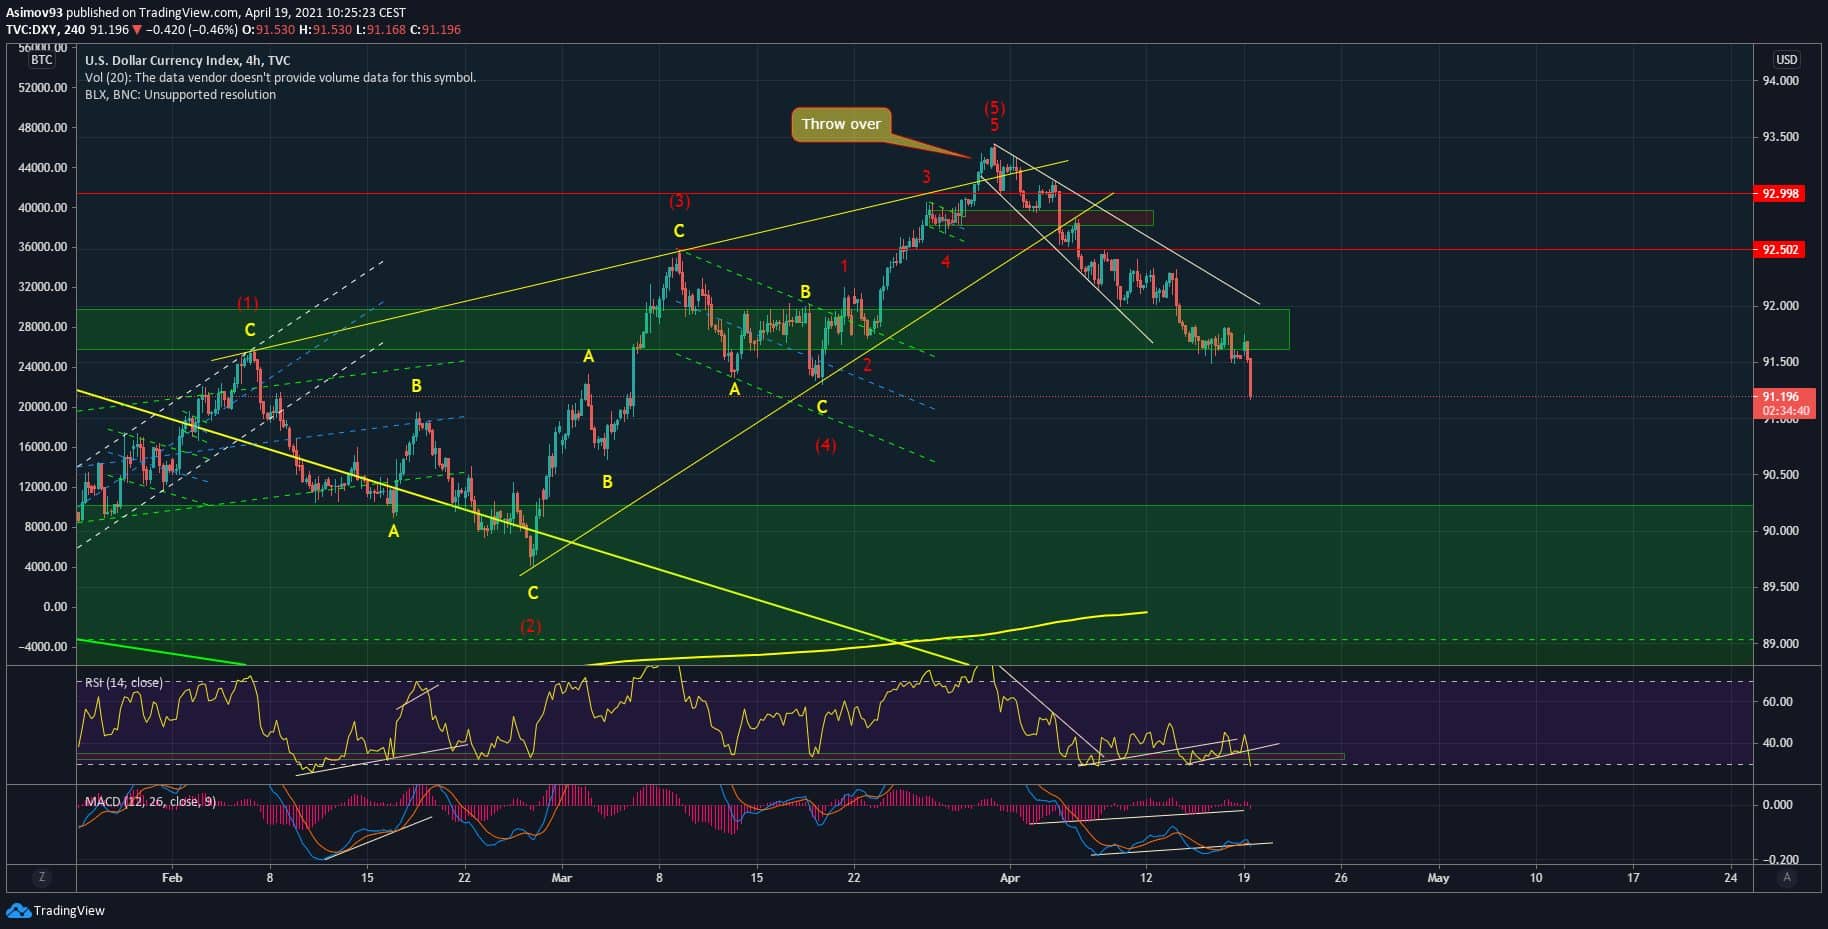Open the USD currency selector

click(1786, 60)
